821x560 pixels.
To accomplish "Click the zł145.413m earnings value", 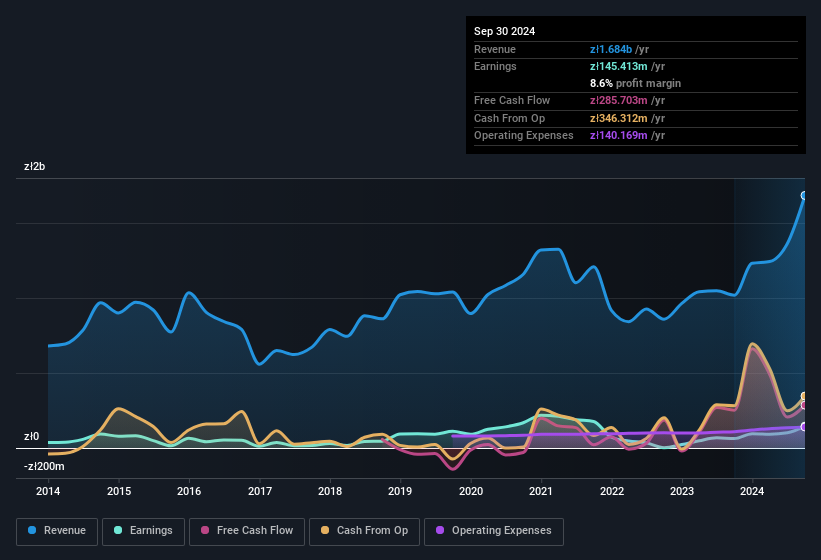I will pos(618,66).
